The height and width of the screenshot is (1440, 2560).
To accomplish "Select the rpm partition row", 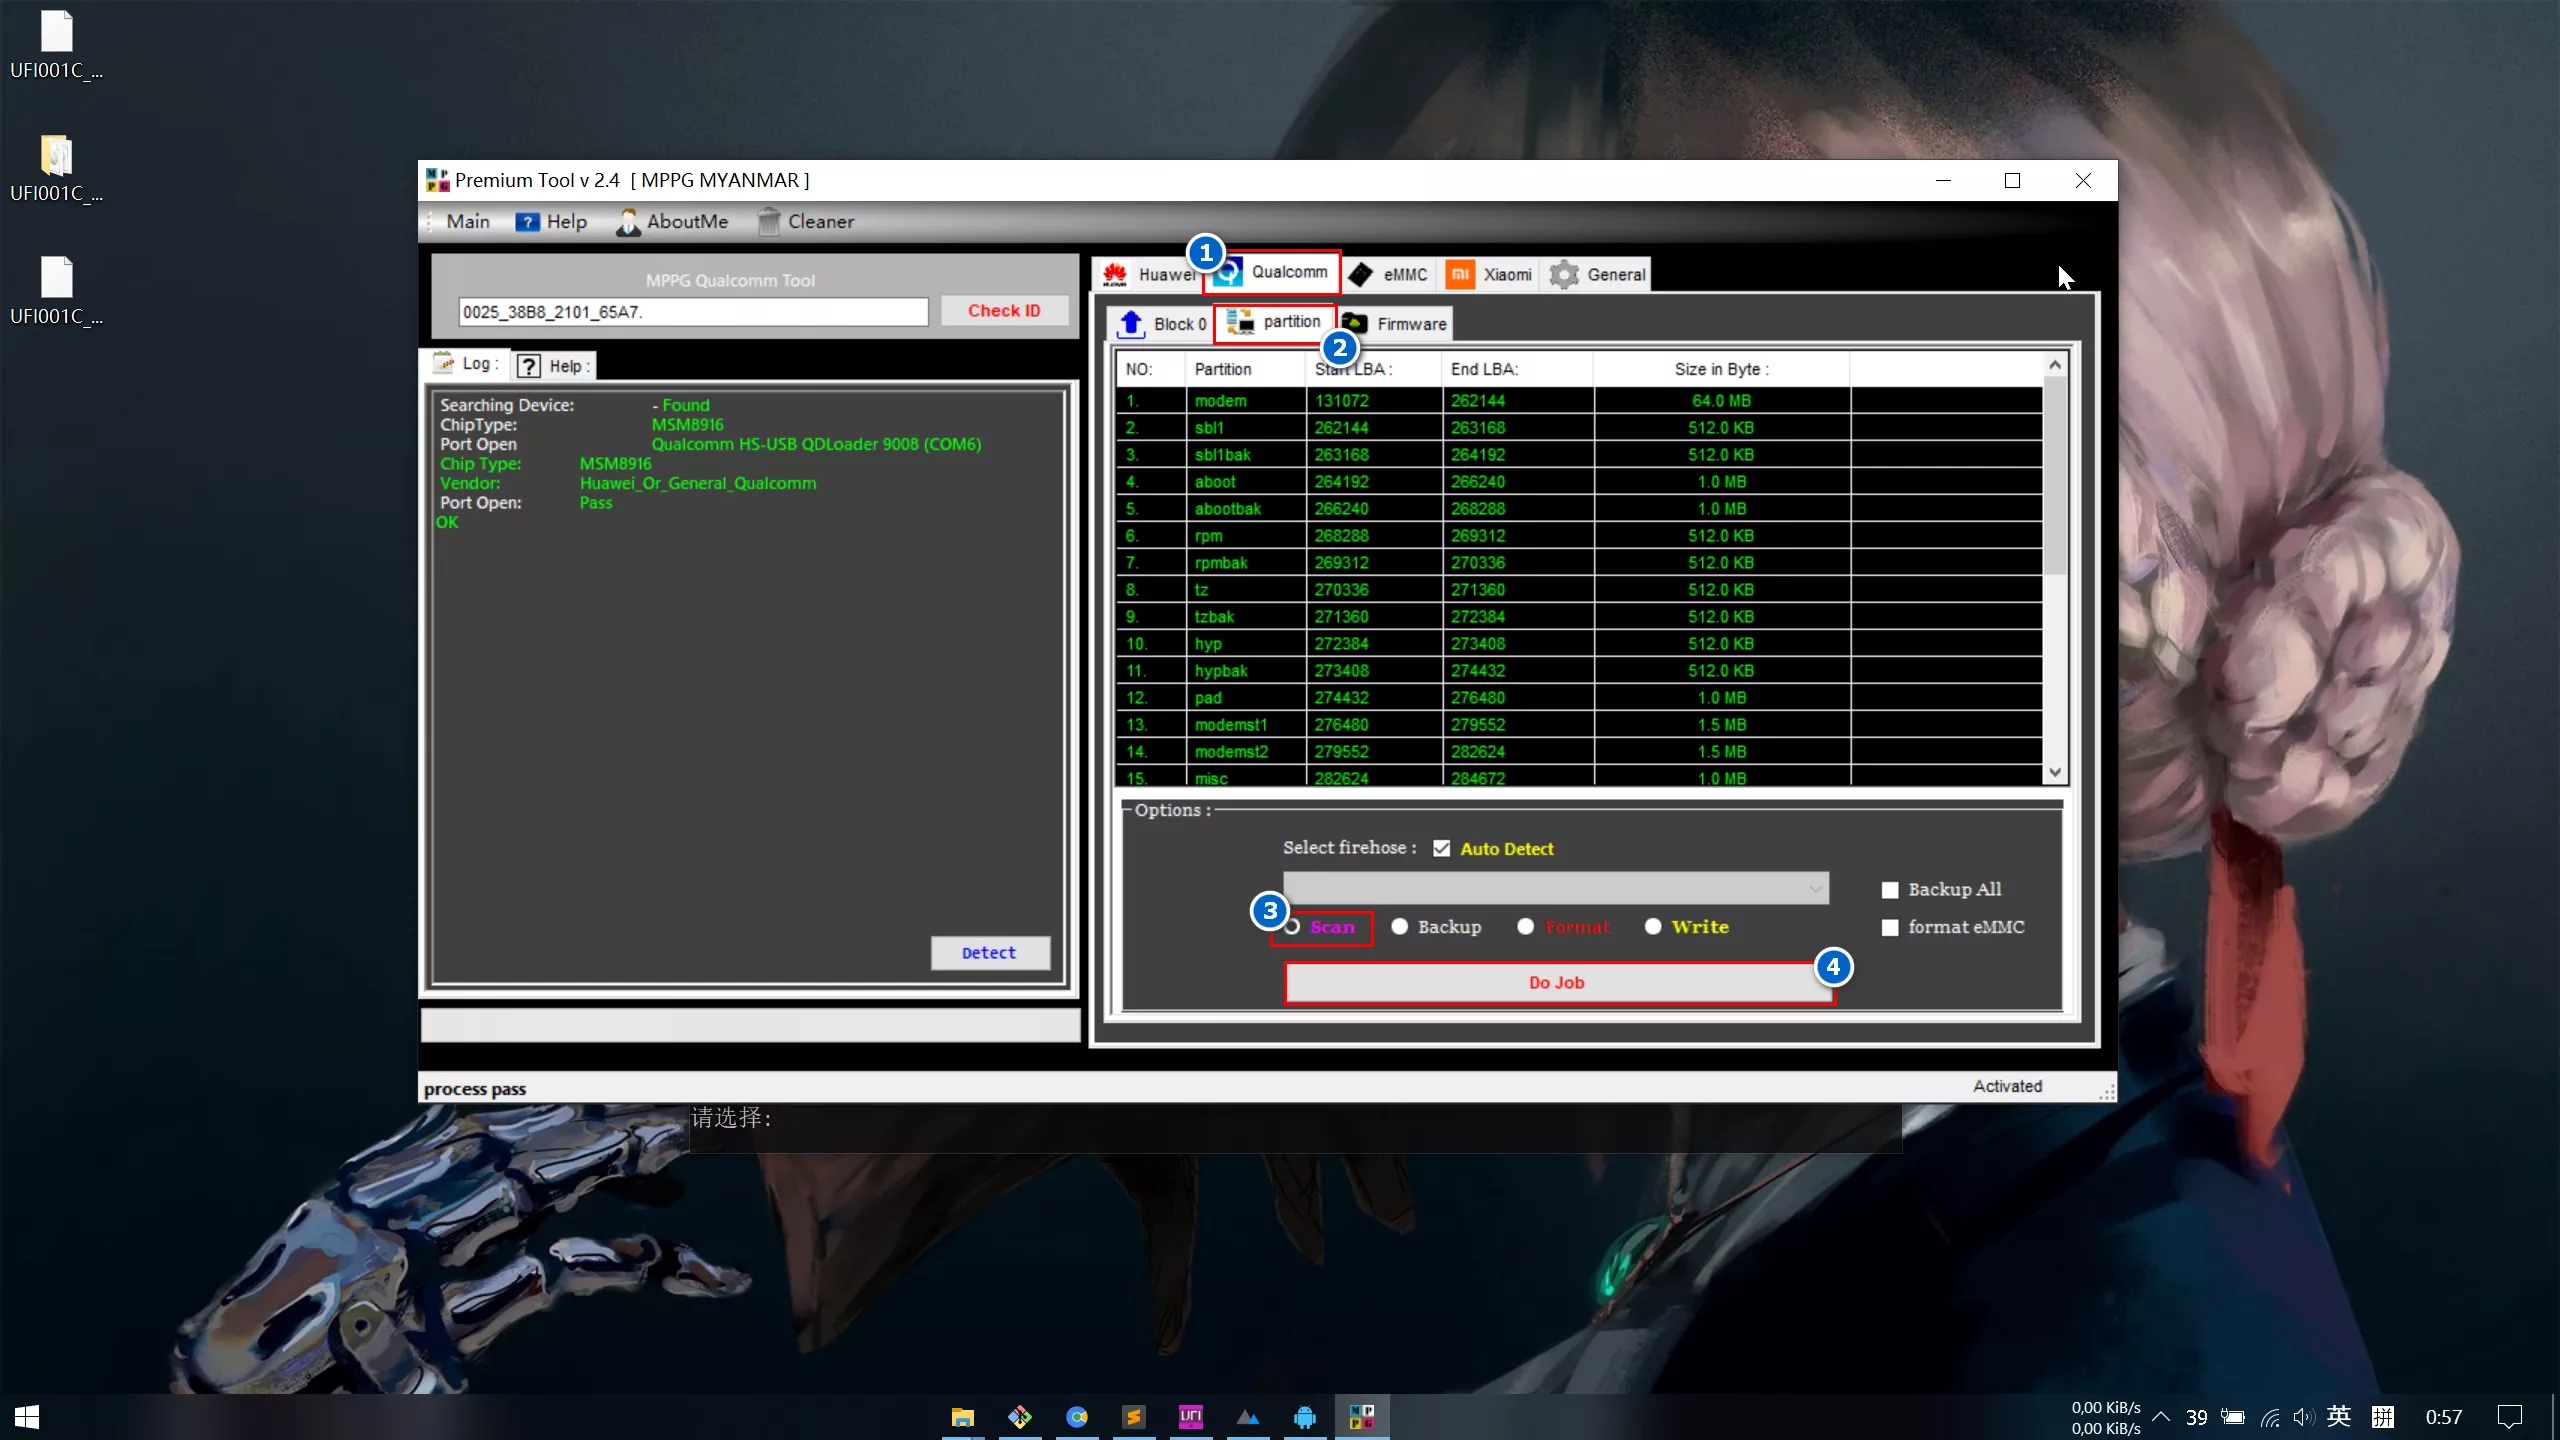I will [1580, 535].
